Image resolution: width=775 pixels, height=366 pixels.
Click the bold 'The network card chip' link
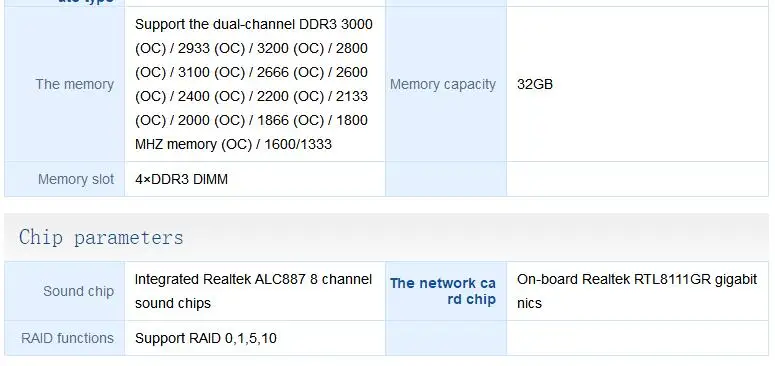[x=442, y=291]
